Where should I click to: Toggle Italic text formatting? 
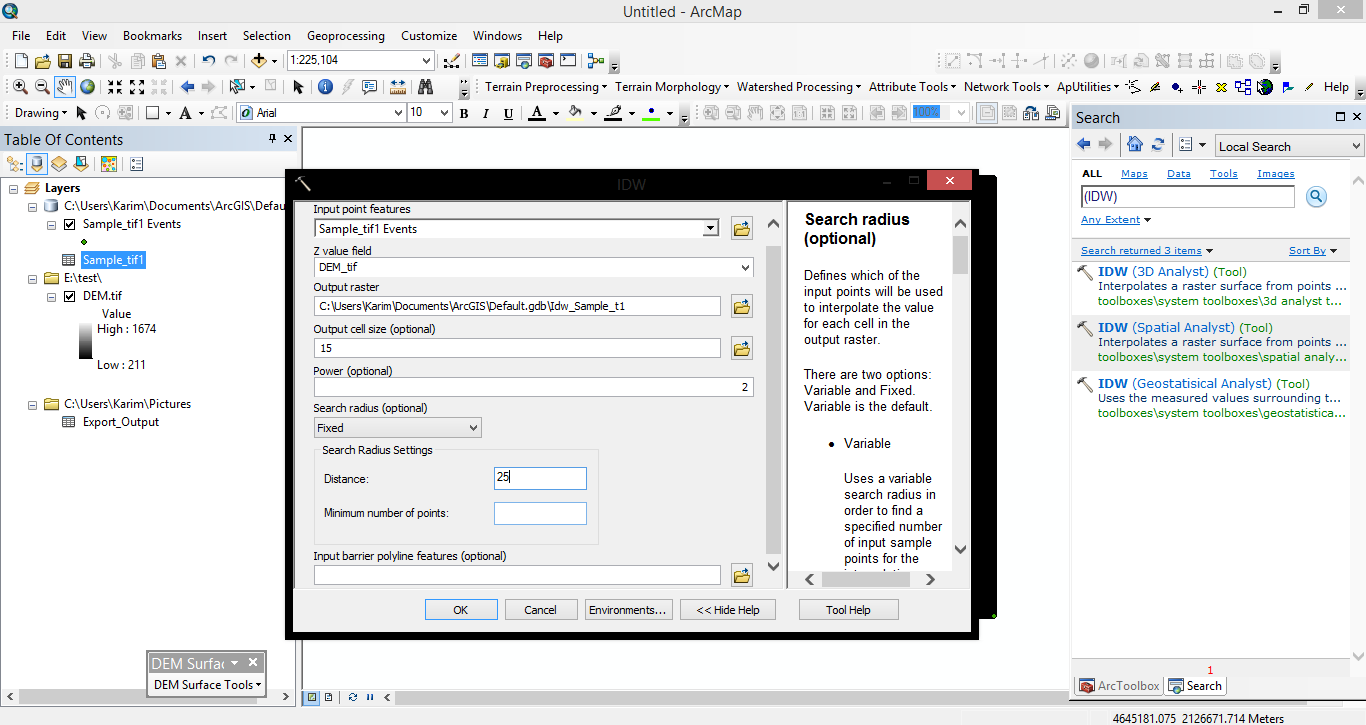(486, 113)
